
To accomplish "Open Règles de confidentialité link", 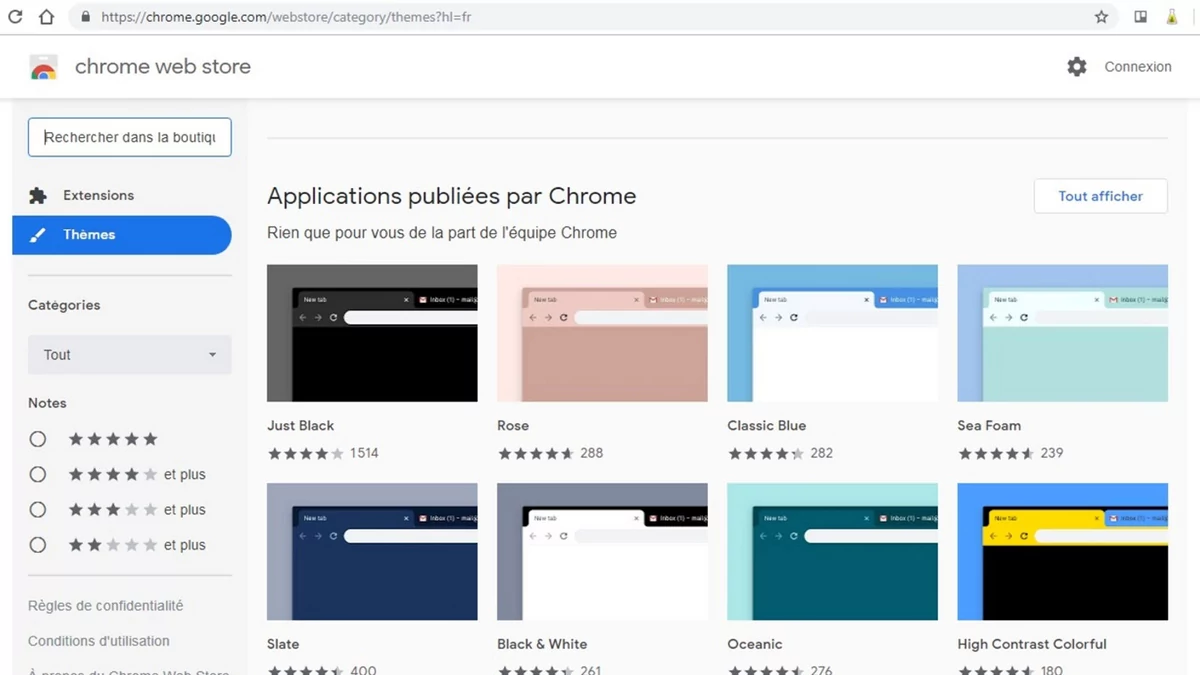I will coord(106,606).
